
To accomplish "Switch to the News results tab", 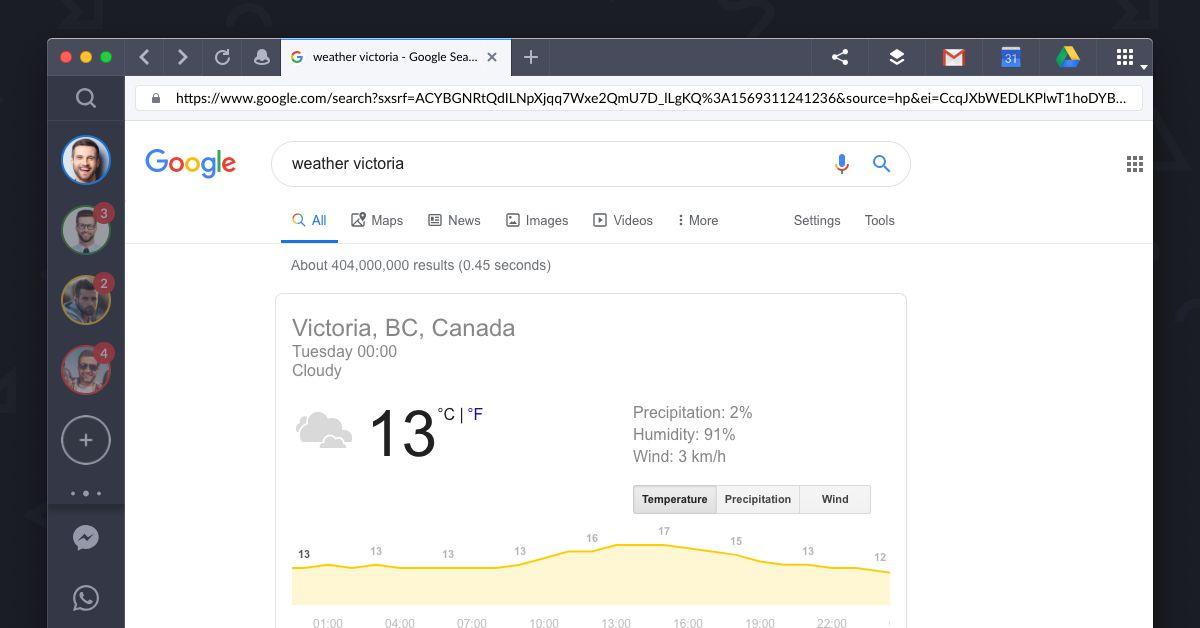I will 454,220.
